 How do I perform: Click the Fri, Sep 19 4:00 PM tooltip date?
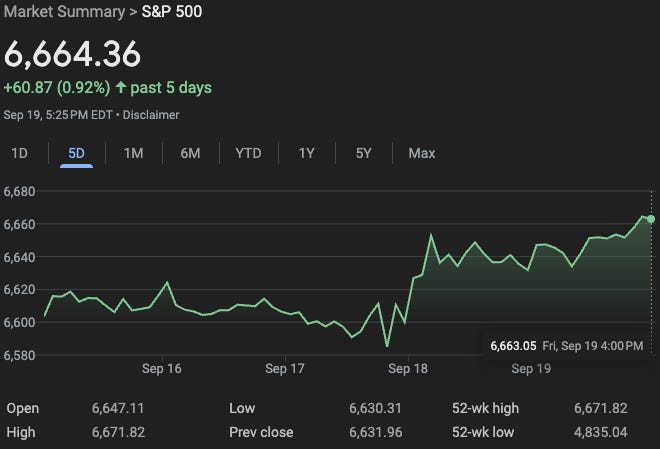point(593,346)
